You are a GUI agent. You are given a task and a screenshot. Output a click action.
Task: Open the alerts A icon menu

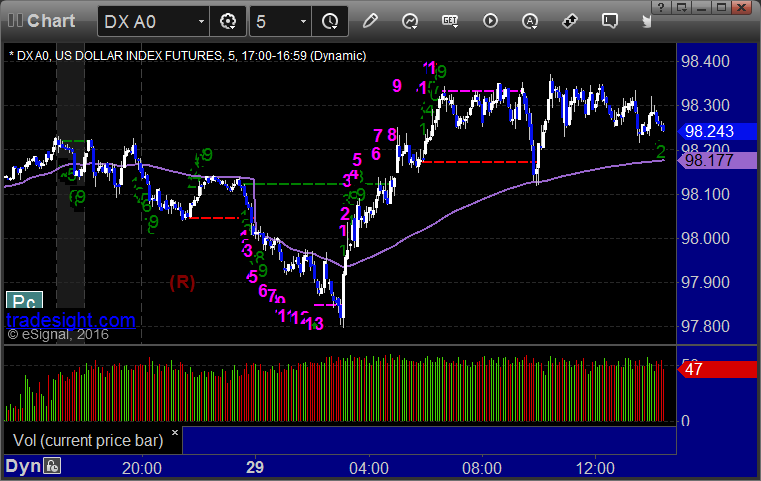(x=530, y=21)
